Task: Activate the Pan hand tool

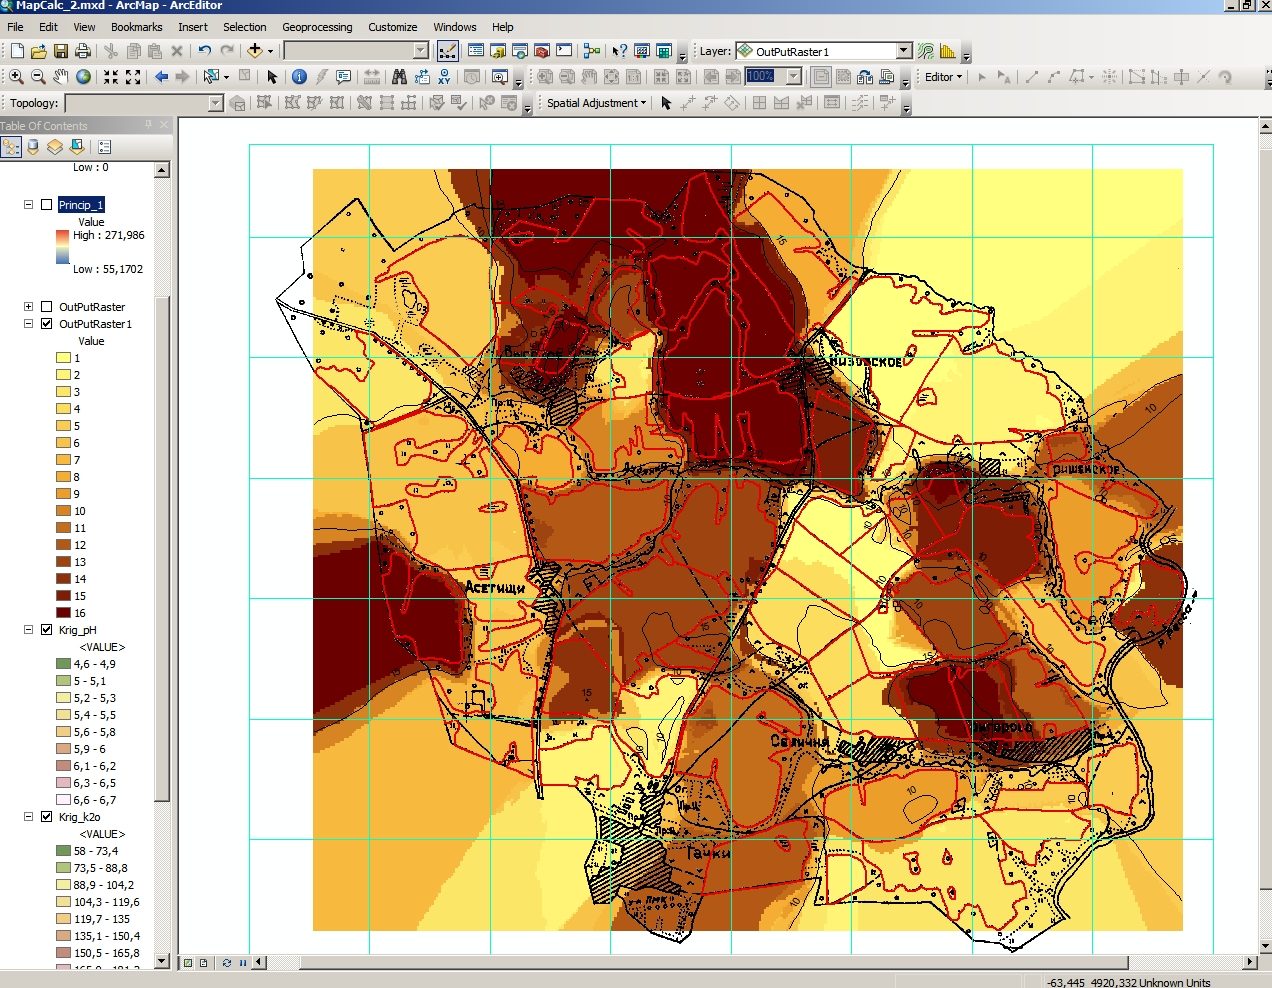Action: 61,76
